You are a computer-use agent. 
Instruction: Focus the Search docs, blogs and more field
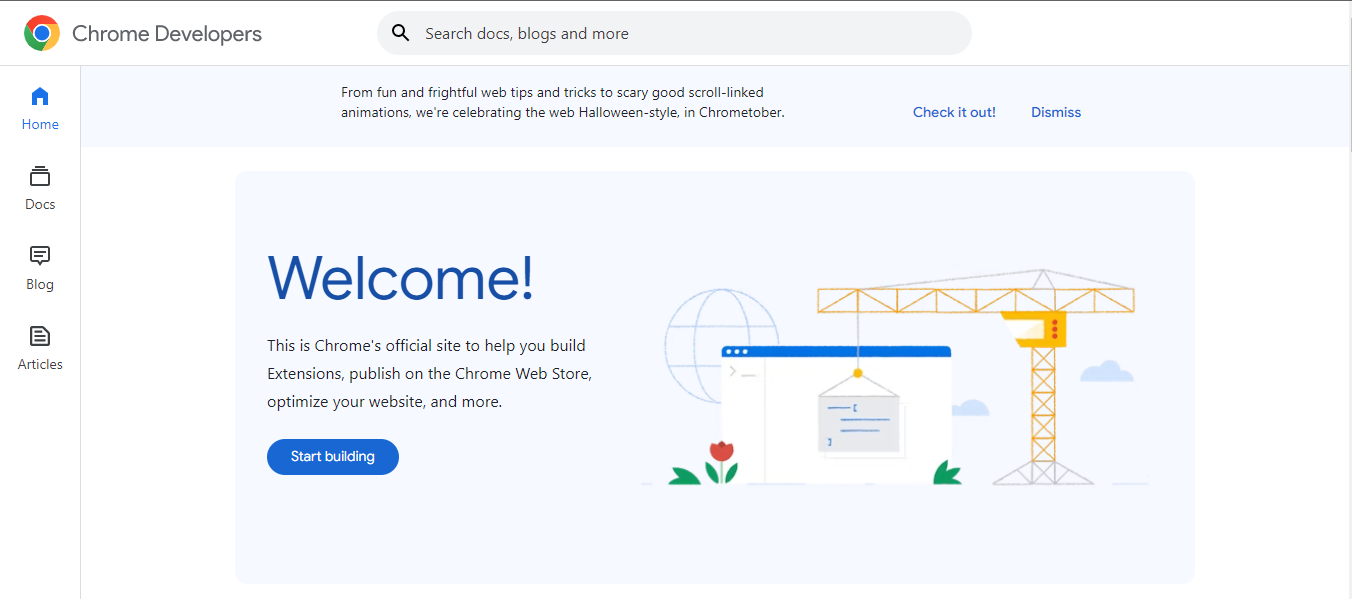[x=674, y=33]
